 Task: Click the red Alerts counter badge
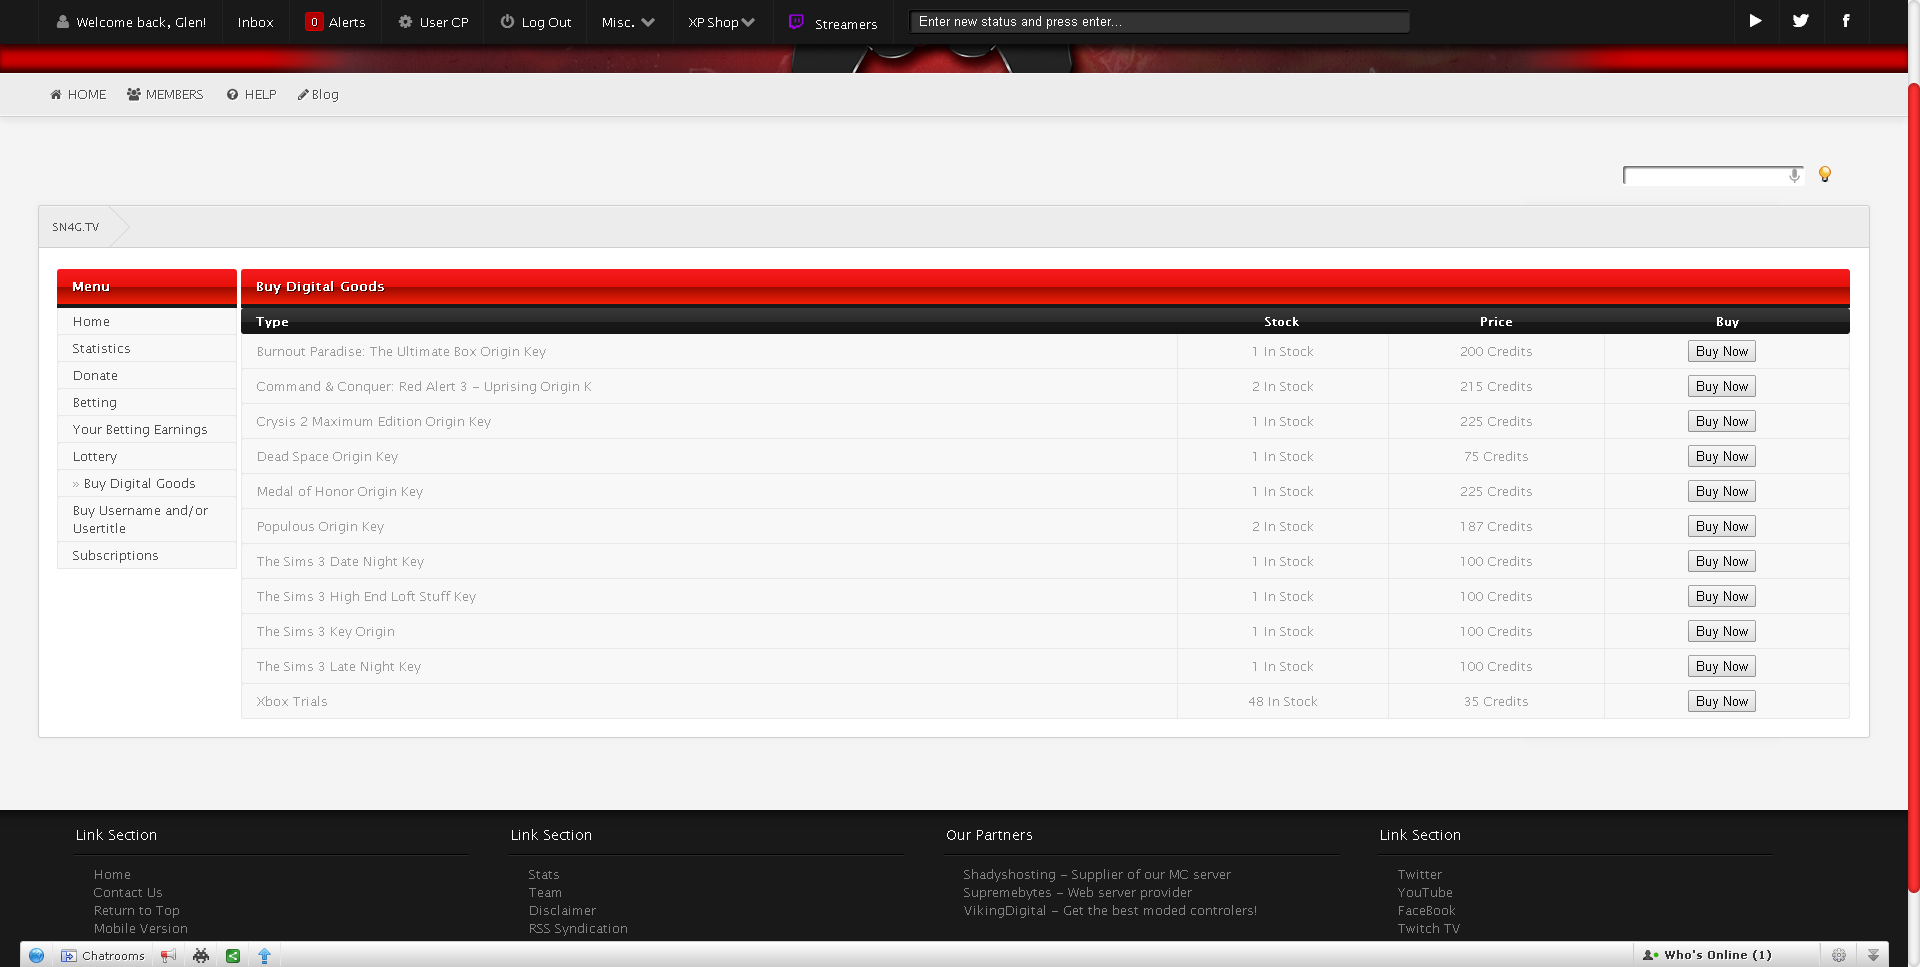tap(314, 22)
